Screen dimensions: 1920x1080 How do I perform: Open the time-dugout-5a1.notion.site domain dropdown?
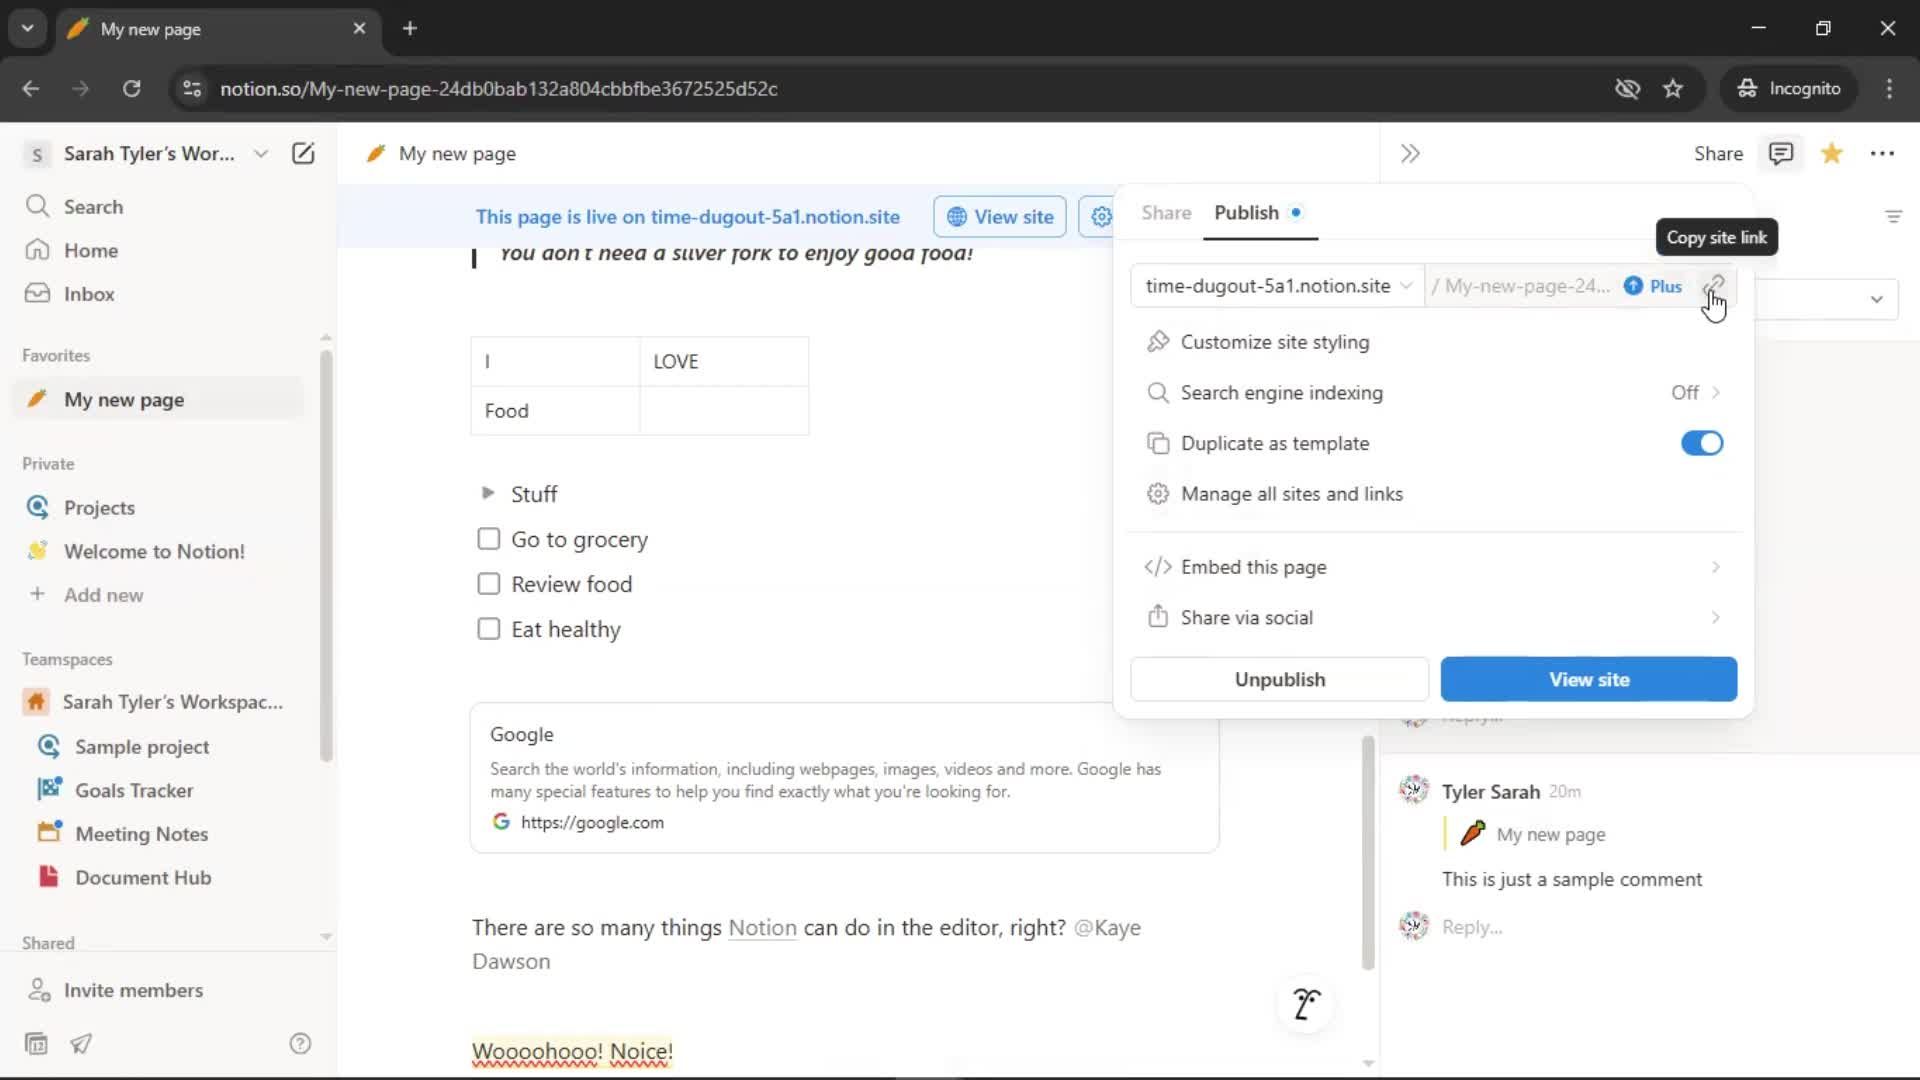click(x=1277, y=286)
